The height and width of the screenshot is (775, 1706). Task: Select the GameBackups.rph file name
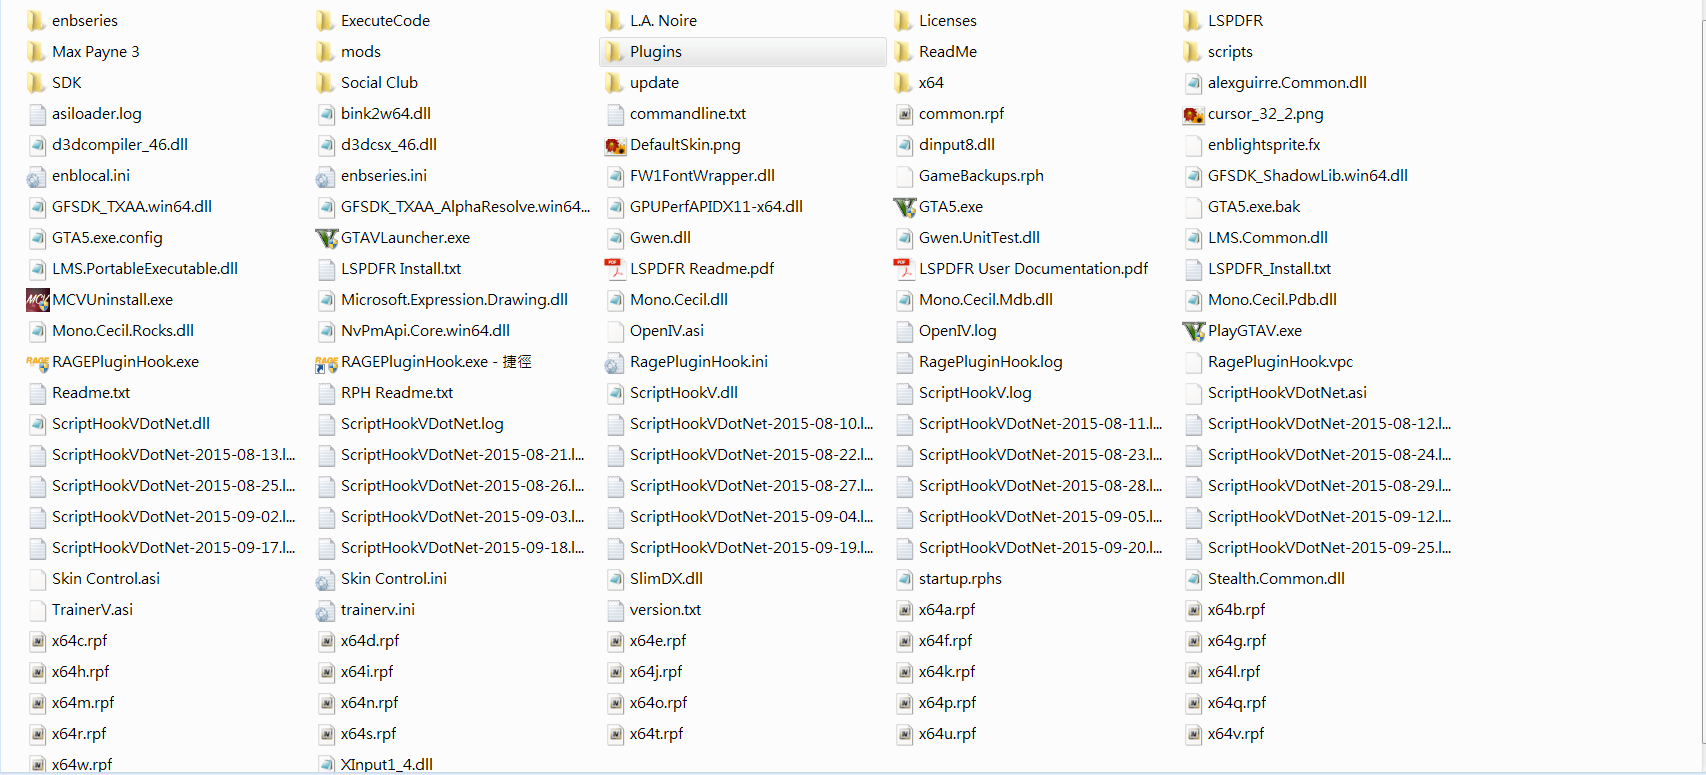point(981,176)
